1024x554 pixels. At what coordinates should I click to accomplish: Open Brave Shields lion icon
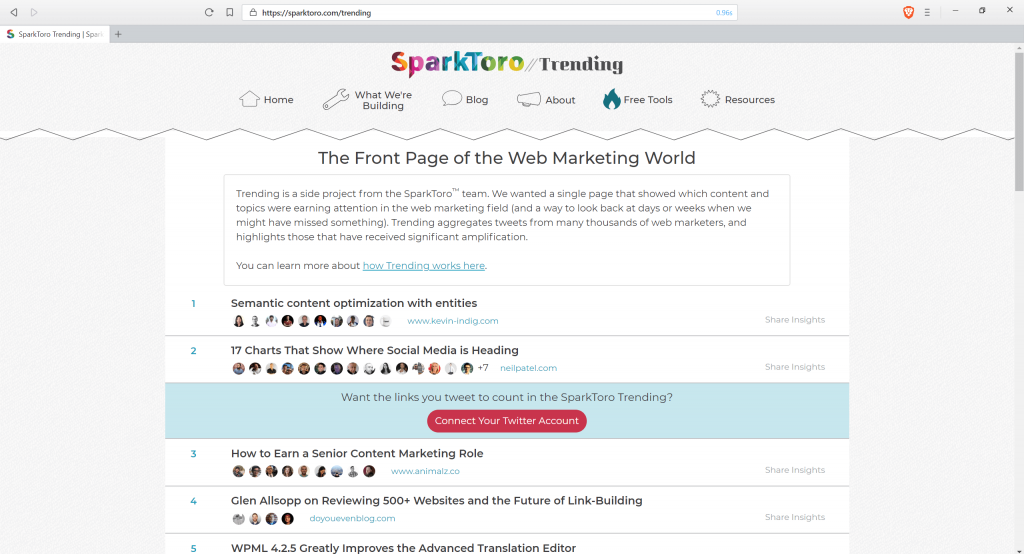908,12
